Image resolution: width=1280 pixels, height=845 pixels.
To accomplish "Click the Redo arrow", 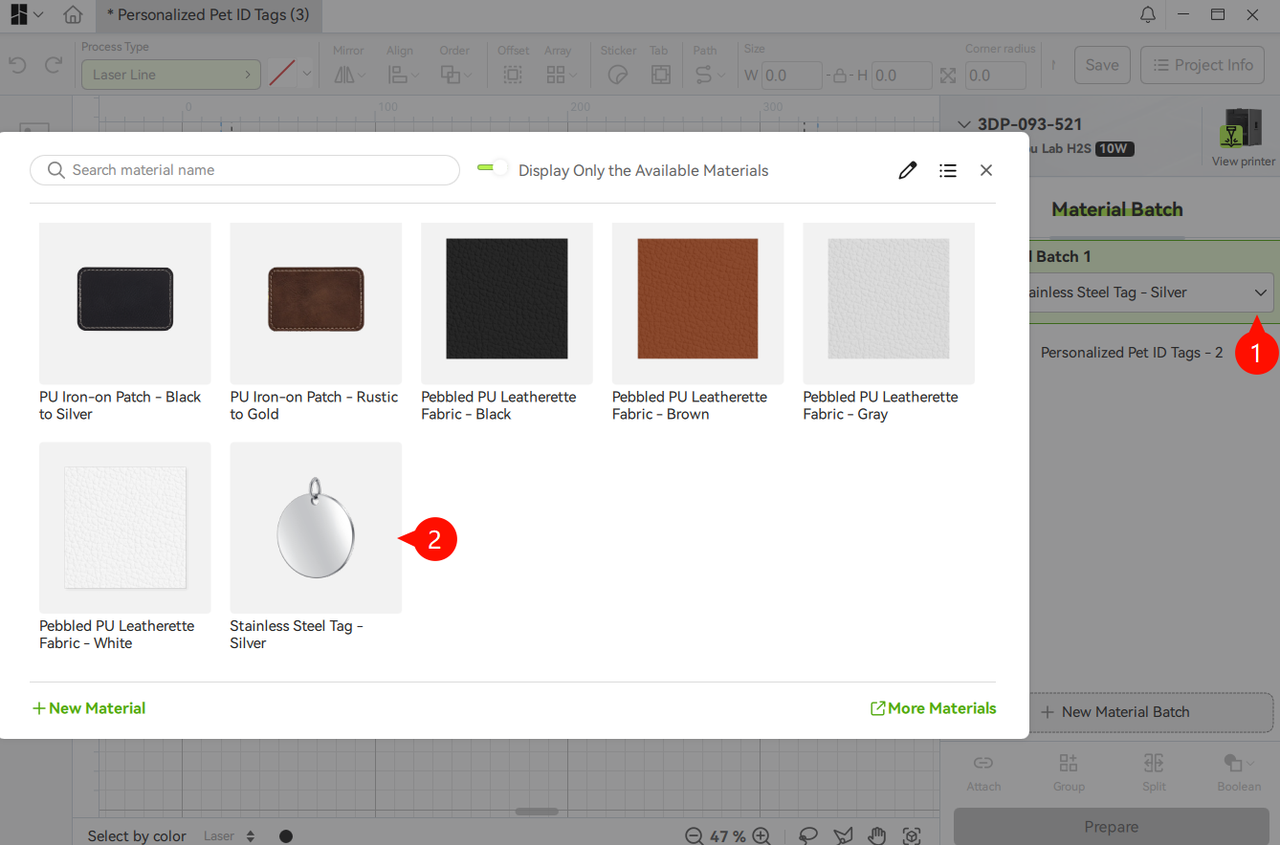I will (53, 66).
